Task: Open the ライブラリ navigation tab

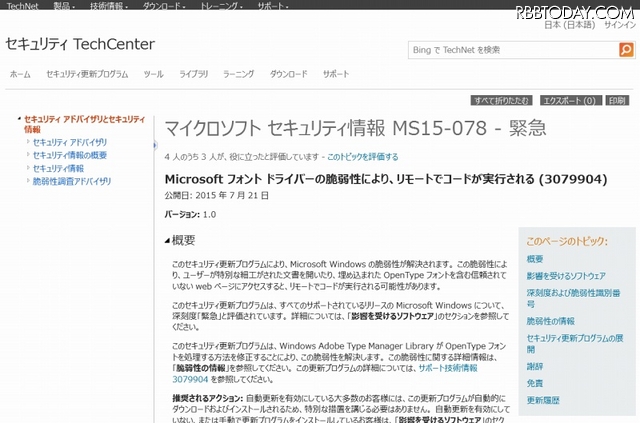Action: 193,74
